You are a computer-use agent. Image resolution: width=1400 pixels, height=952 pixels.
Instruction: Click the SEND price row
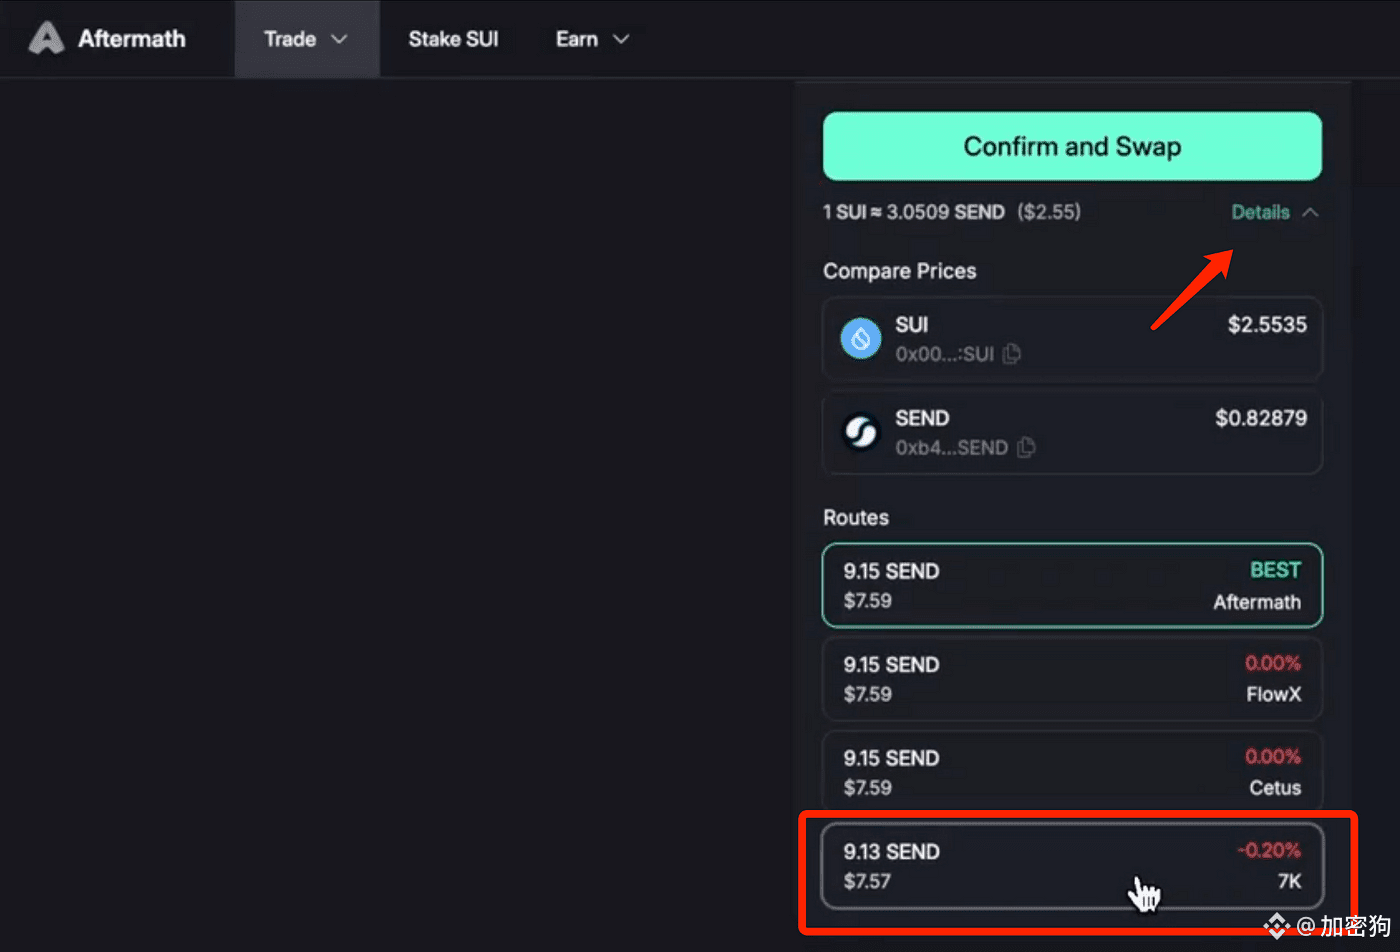(x=1072, y=432)
